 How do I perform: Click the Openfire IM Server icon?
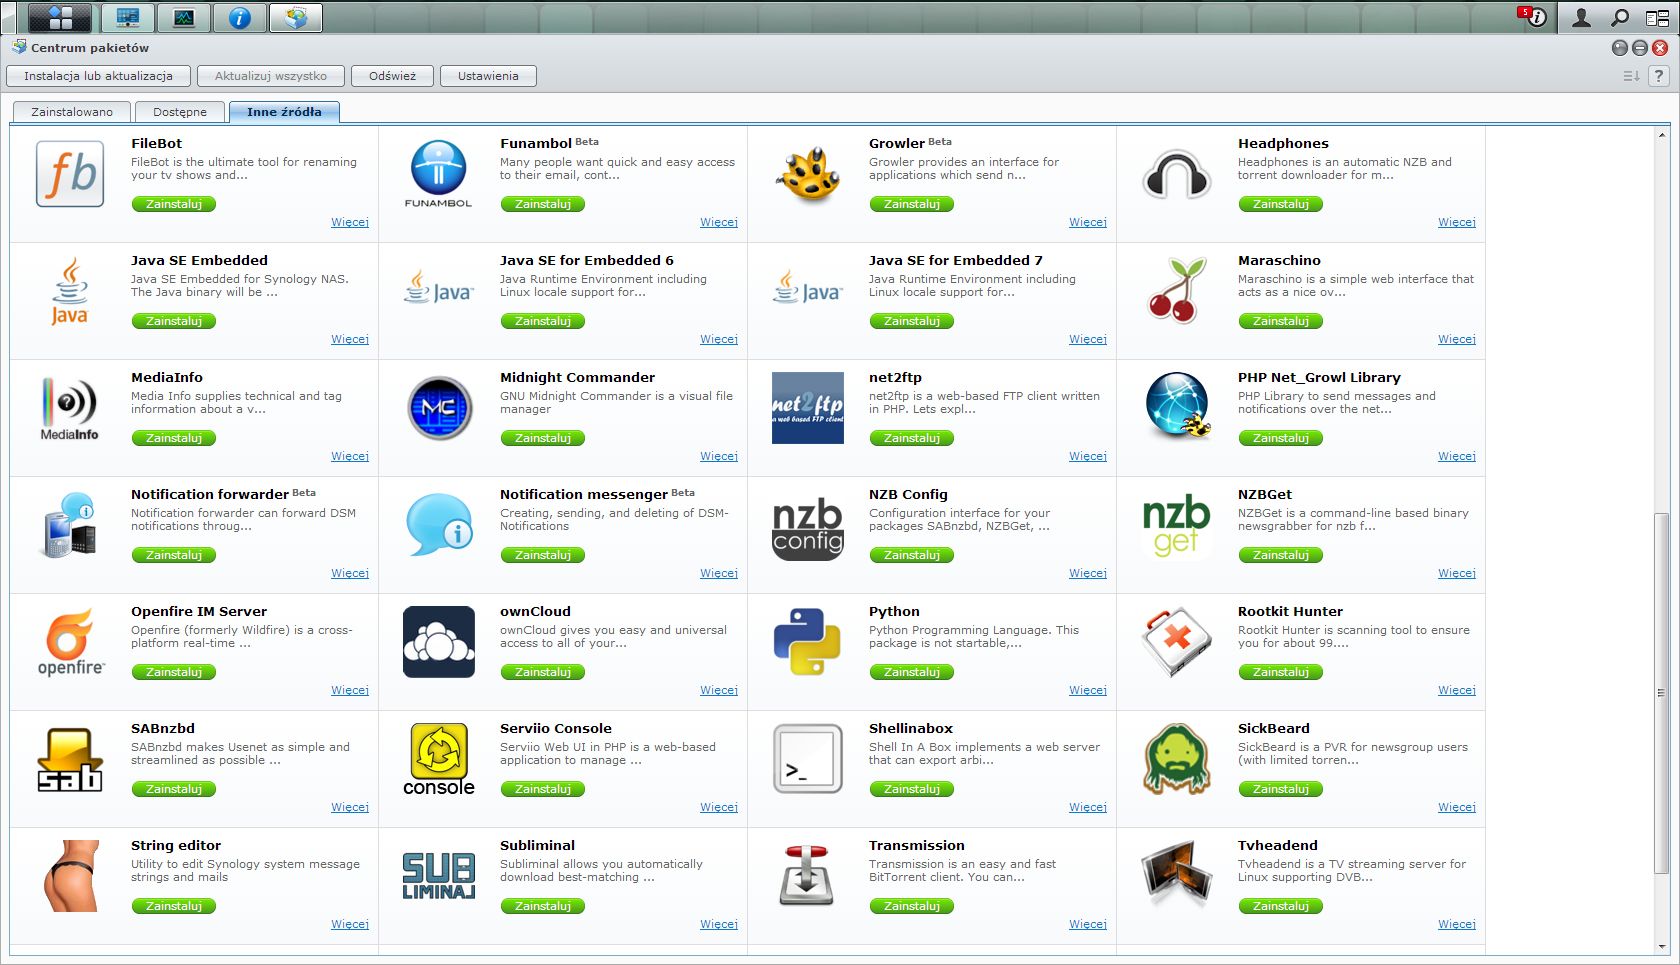point(70,642)
